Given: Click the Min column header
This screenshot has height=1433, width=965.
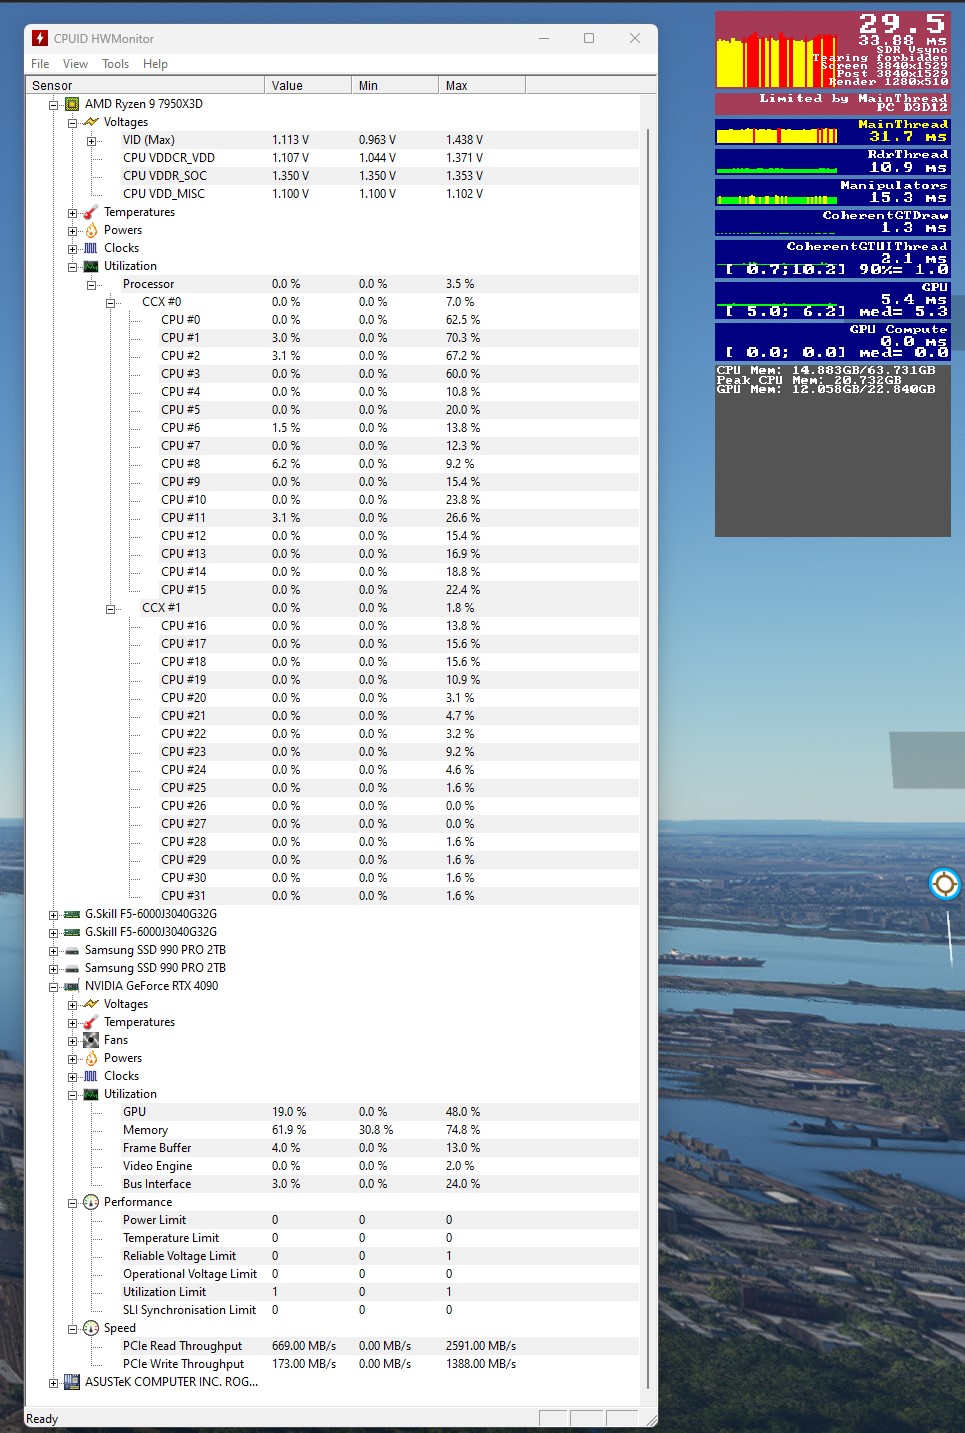Looking at the screenshot, I should [x=395, y=86].
